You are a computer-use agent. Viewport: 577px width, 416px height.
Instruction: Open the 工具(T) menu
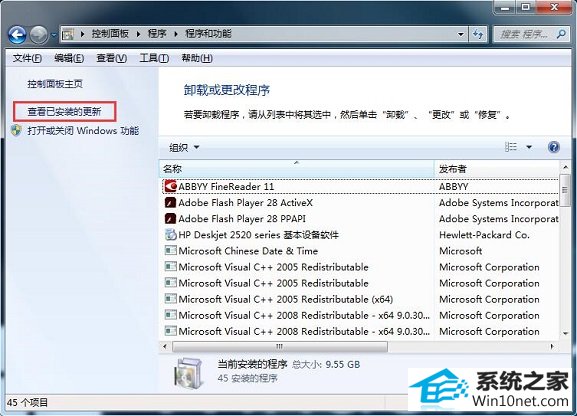[154, 58]
